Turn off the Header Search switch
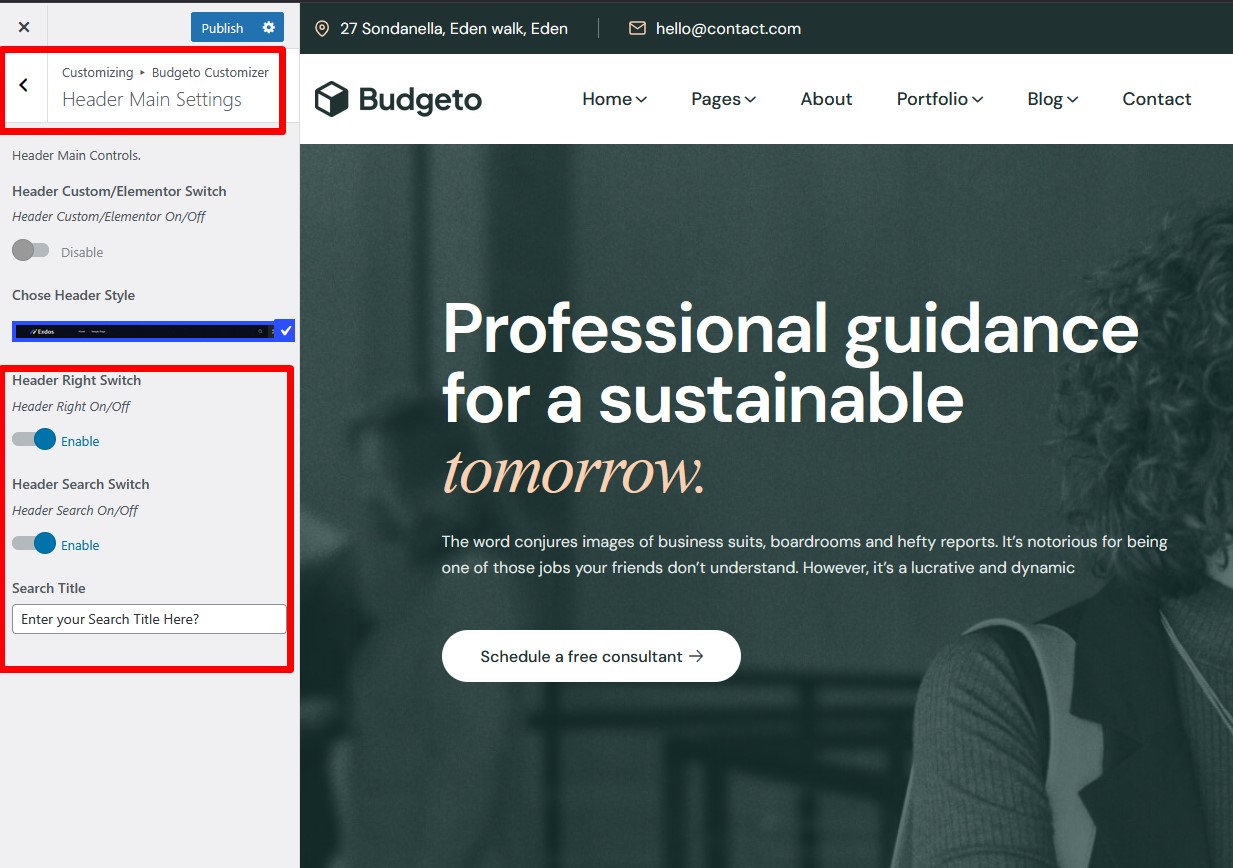The image size is (1233, 868). [34, 544]
